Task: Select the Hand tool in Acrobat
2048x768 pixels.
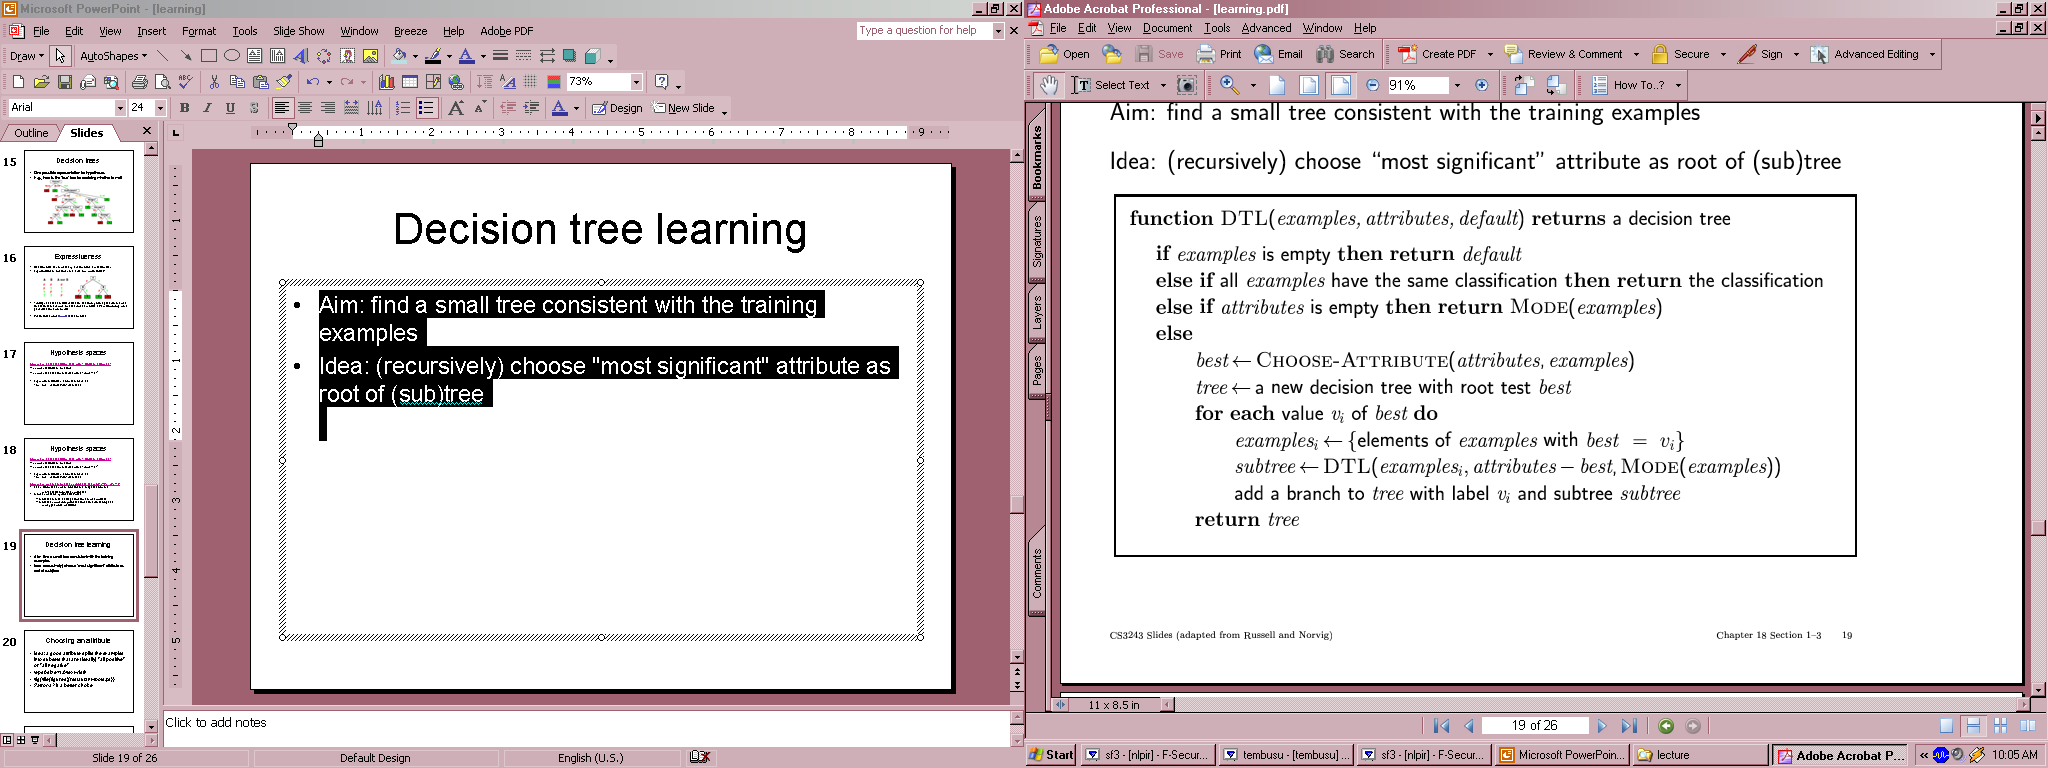Action: [1048, 85]
